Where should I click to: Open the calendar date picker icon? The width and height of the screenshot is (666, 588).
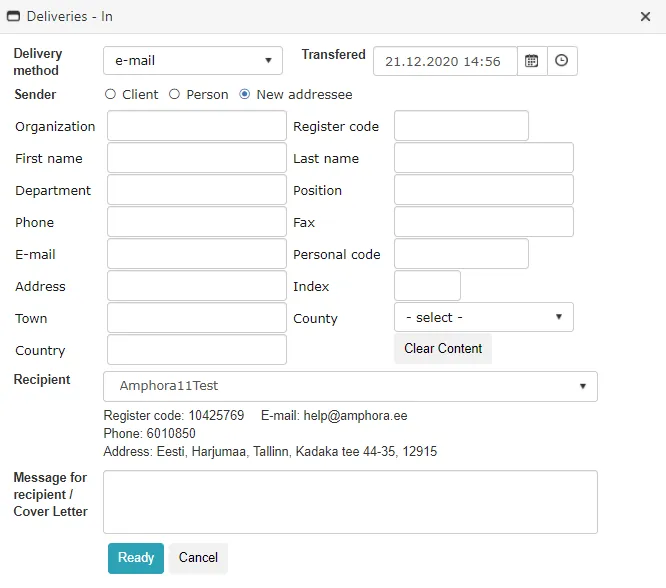point(532,61)
